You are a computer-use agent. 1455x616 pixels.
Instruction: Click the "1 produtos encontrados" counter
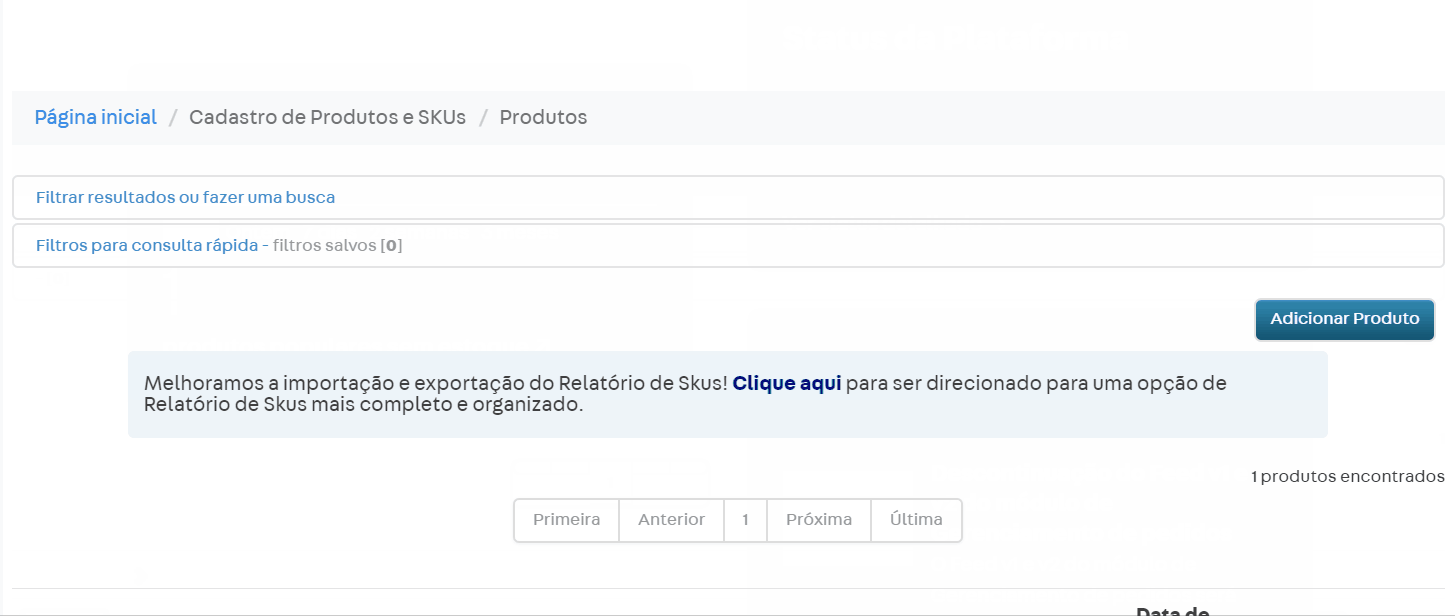click(1345, 476)
